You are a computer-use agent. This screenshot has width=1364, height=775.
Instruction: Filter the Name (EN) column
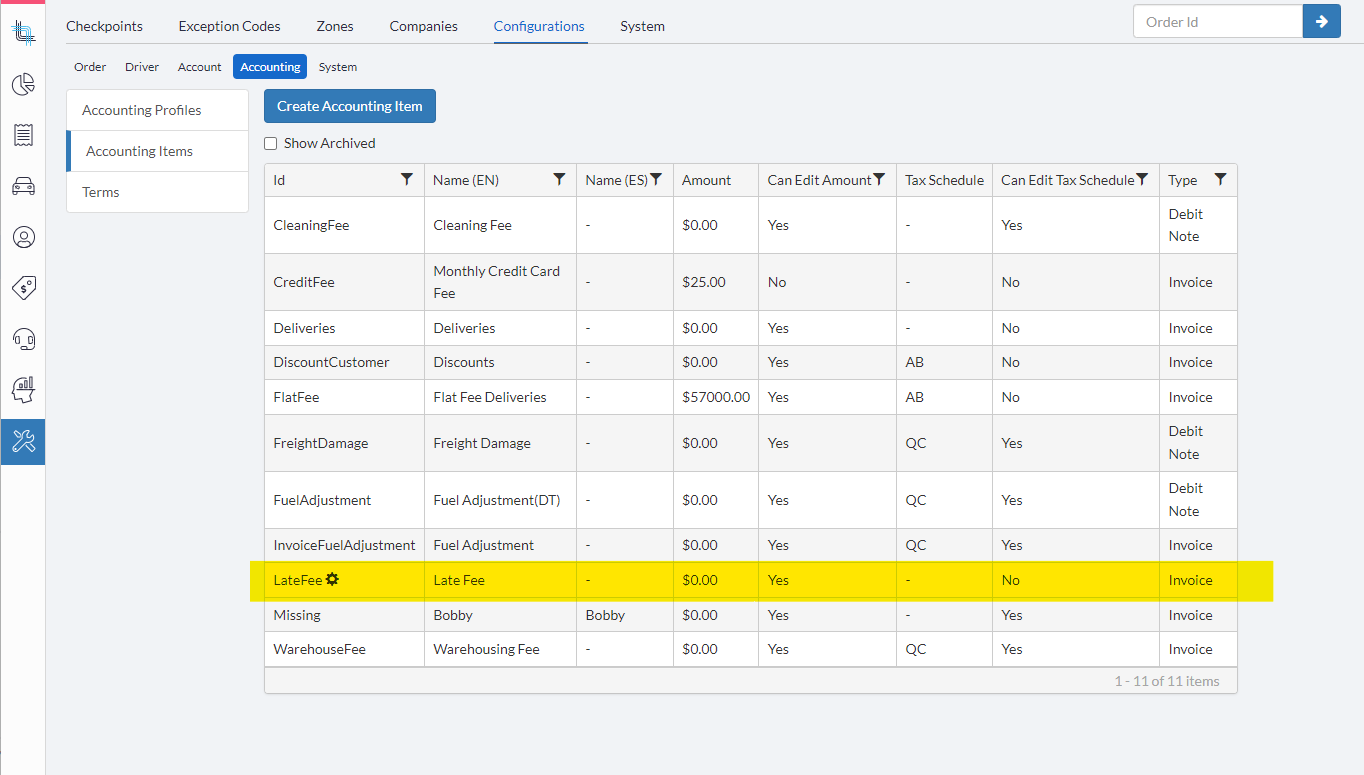559,179
